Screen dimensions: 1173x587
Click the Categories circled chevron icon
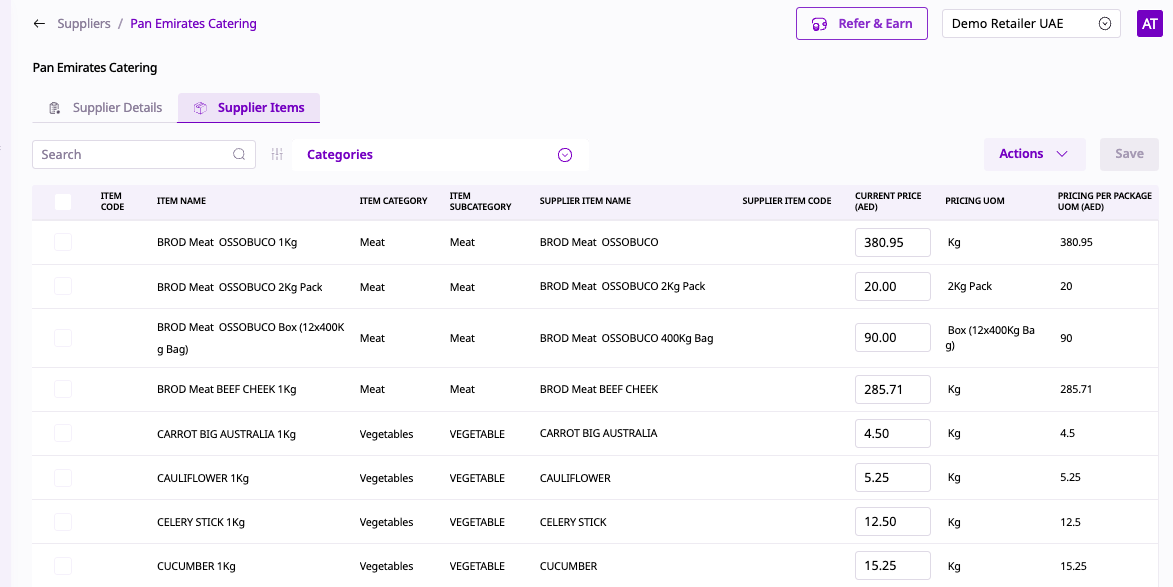point(564,155)
